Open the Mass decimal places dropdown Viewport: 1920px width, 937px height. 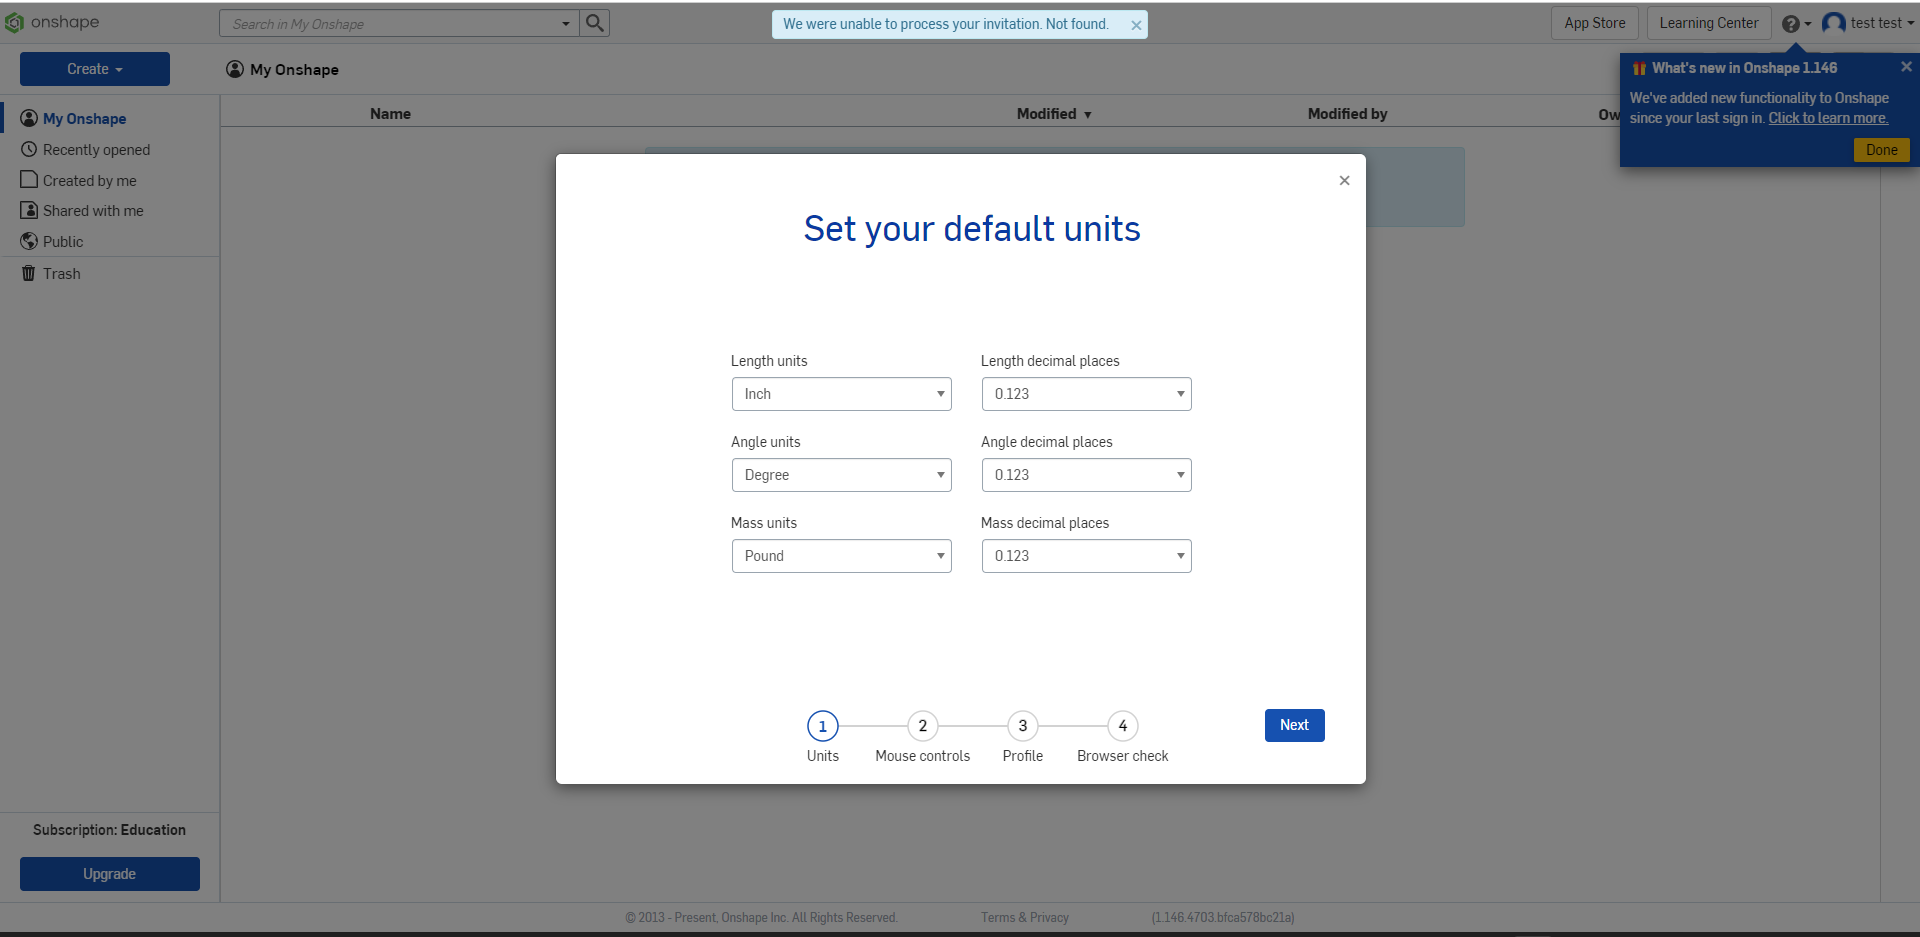pos(1086,556)
